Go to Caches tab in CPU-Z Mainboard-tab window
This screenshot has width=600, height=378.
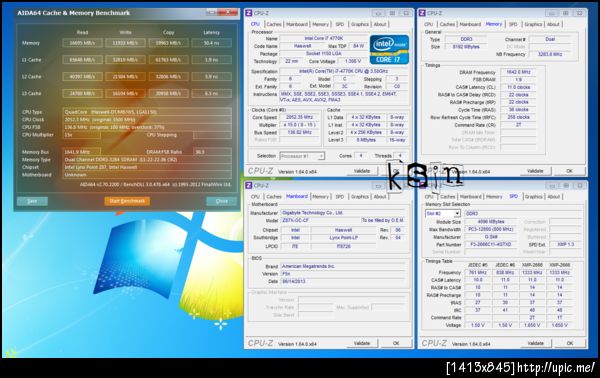(274, 197)
